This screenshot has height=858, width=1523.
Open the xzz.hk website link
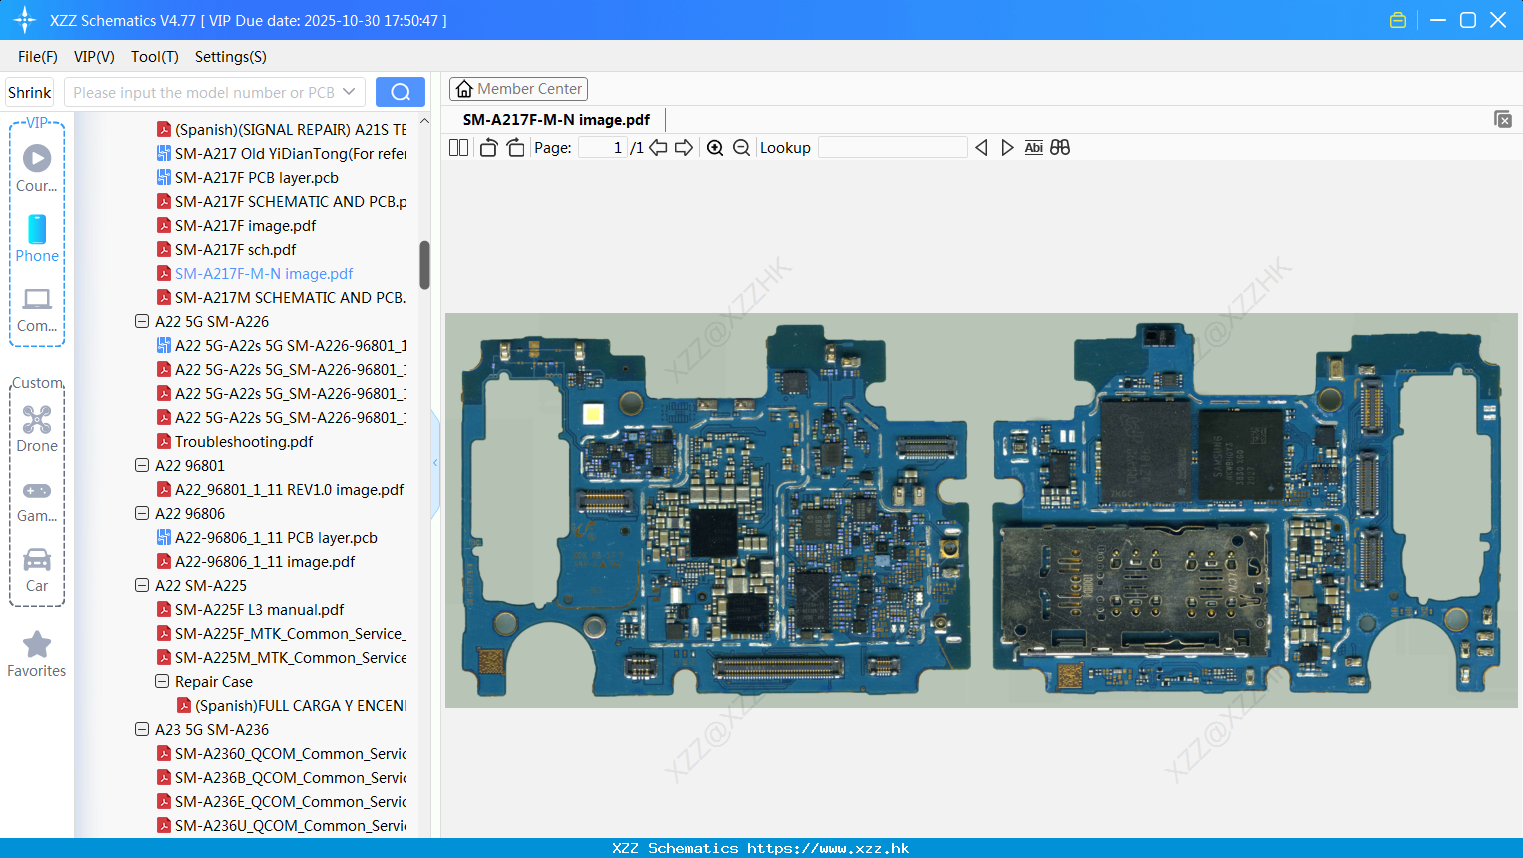click(x=828, y=848)
